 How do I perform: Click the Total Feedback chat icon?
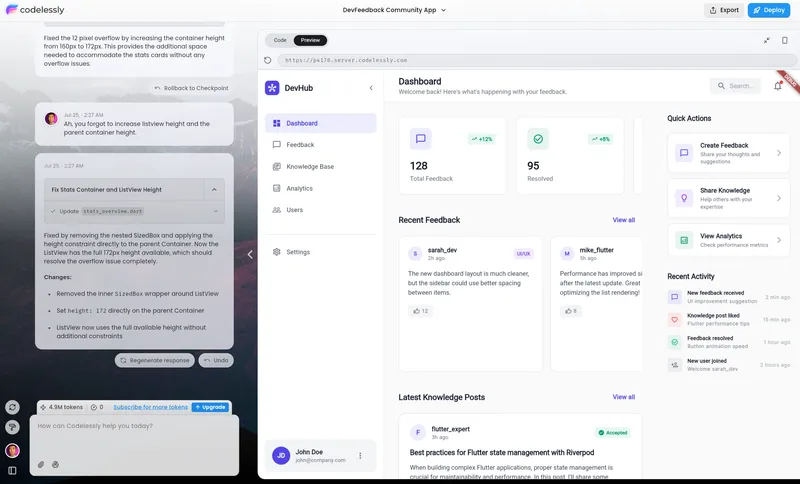coord(421,139)
